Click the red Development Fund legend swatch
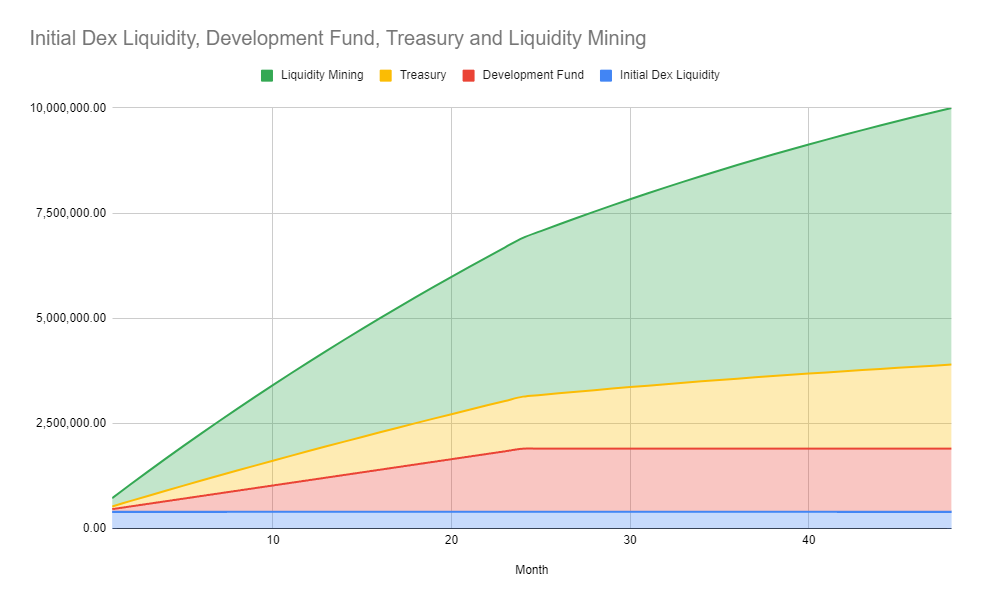981x606 pixels. [468, 75]
